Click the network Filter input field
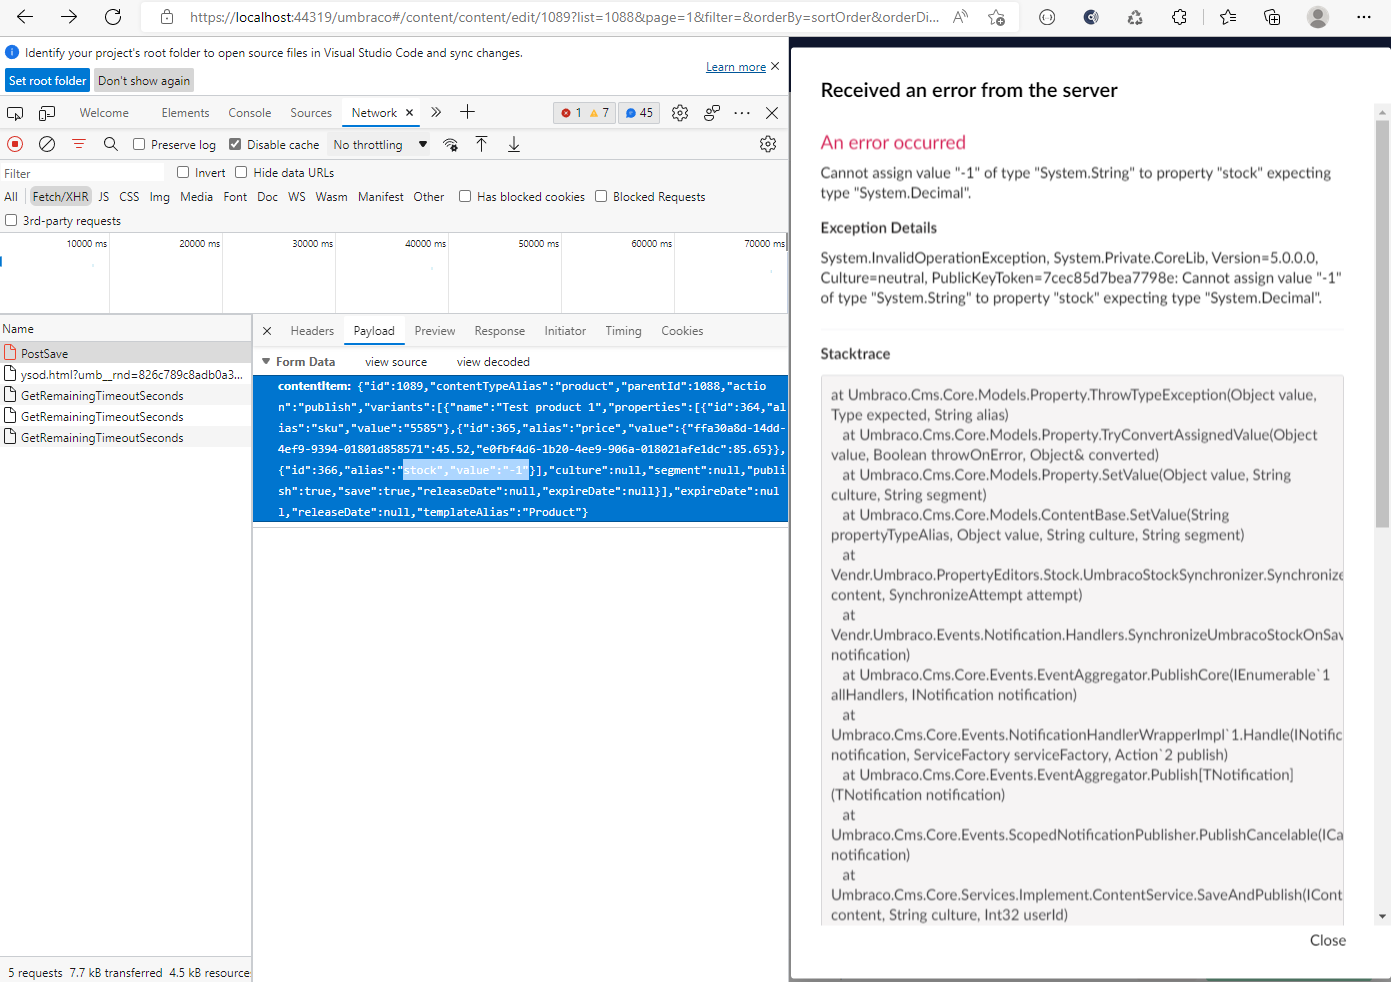The image size is (1391, 982). [85, 173]
